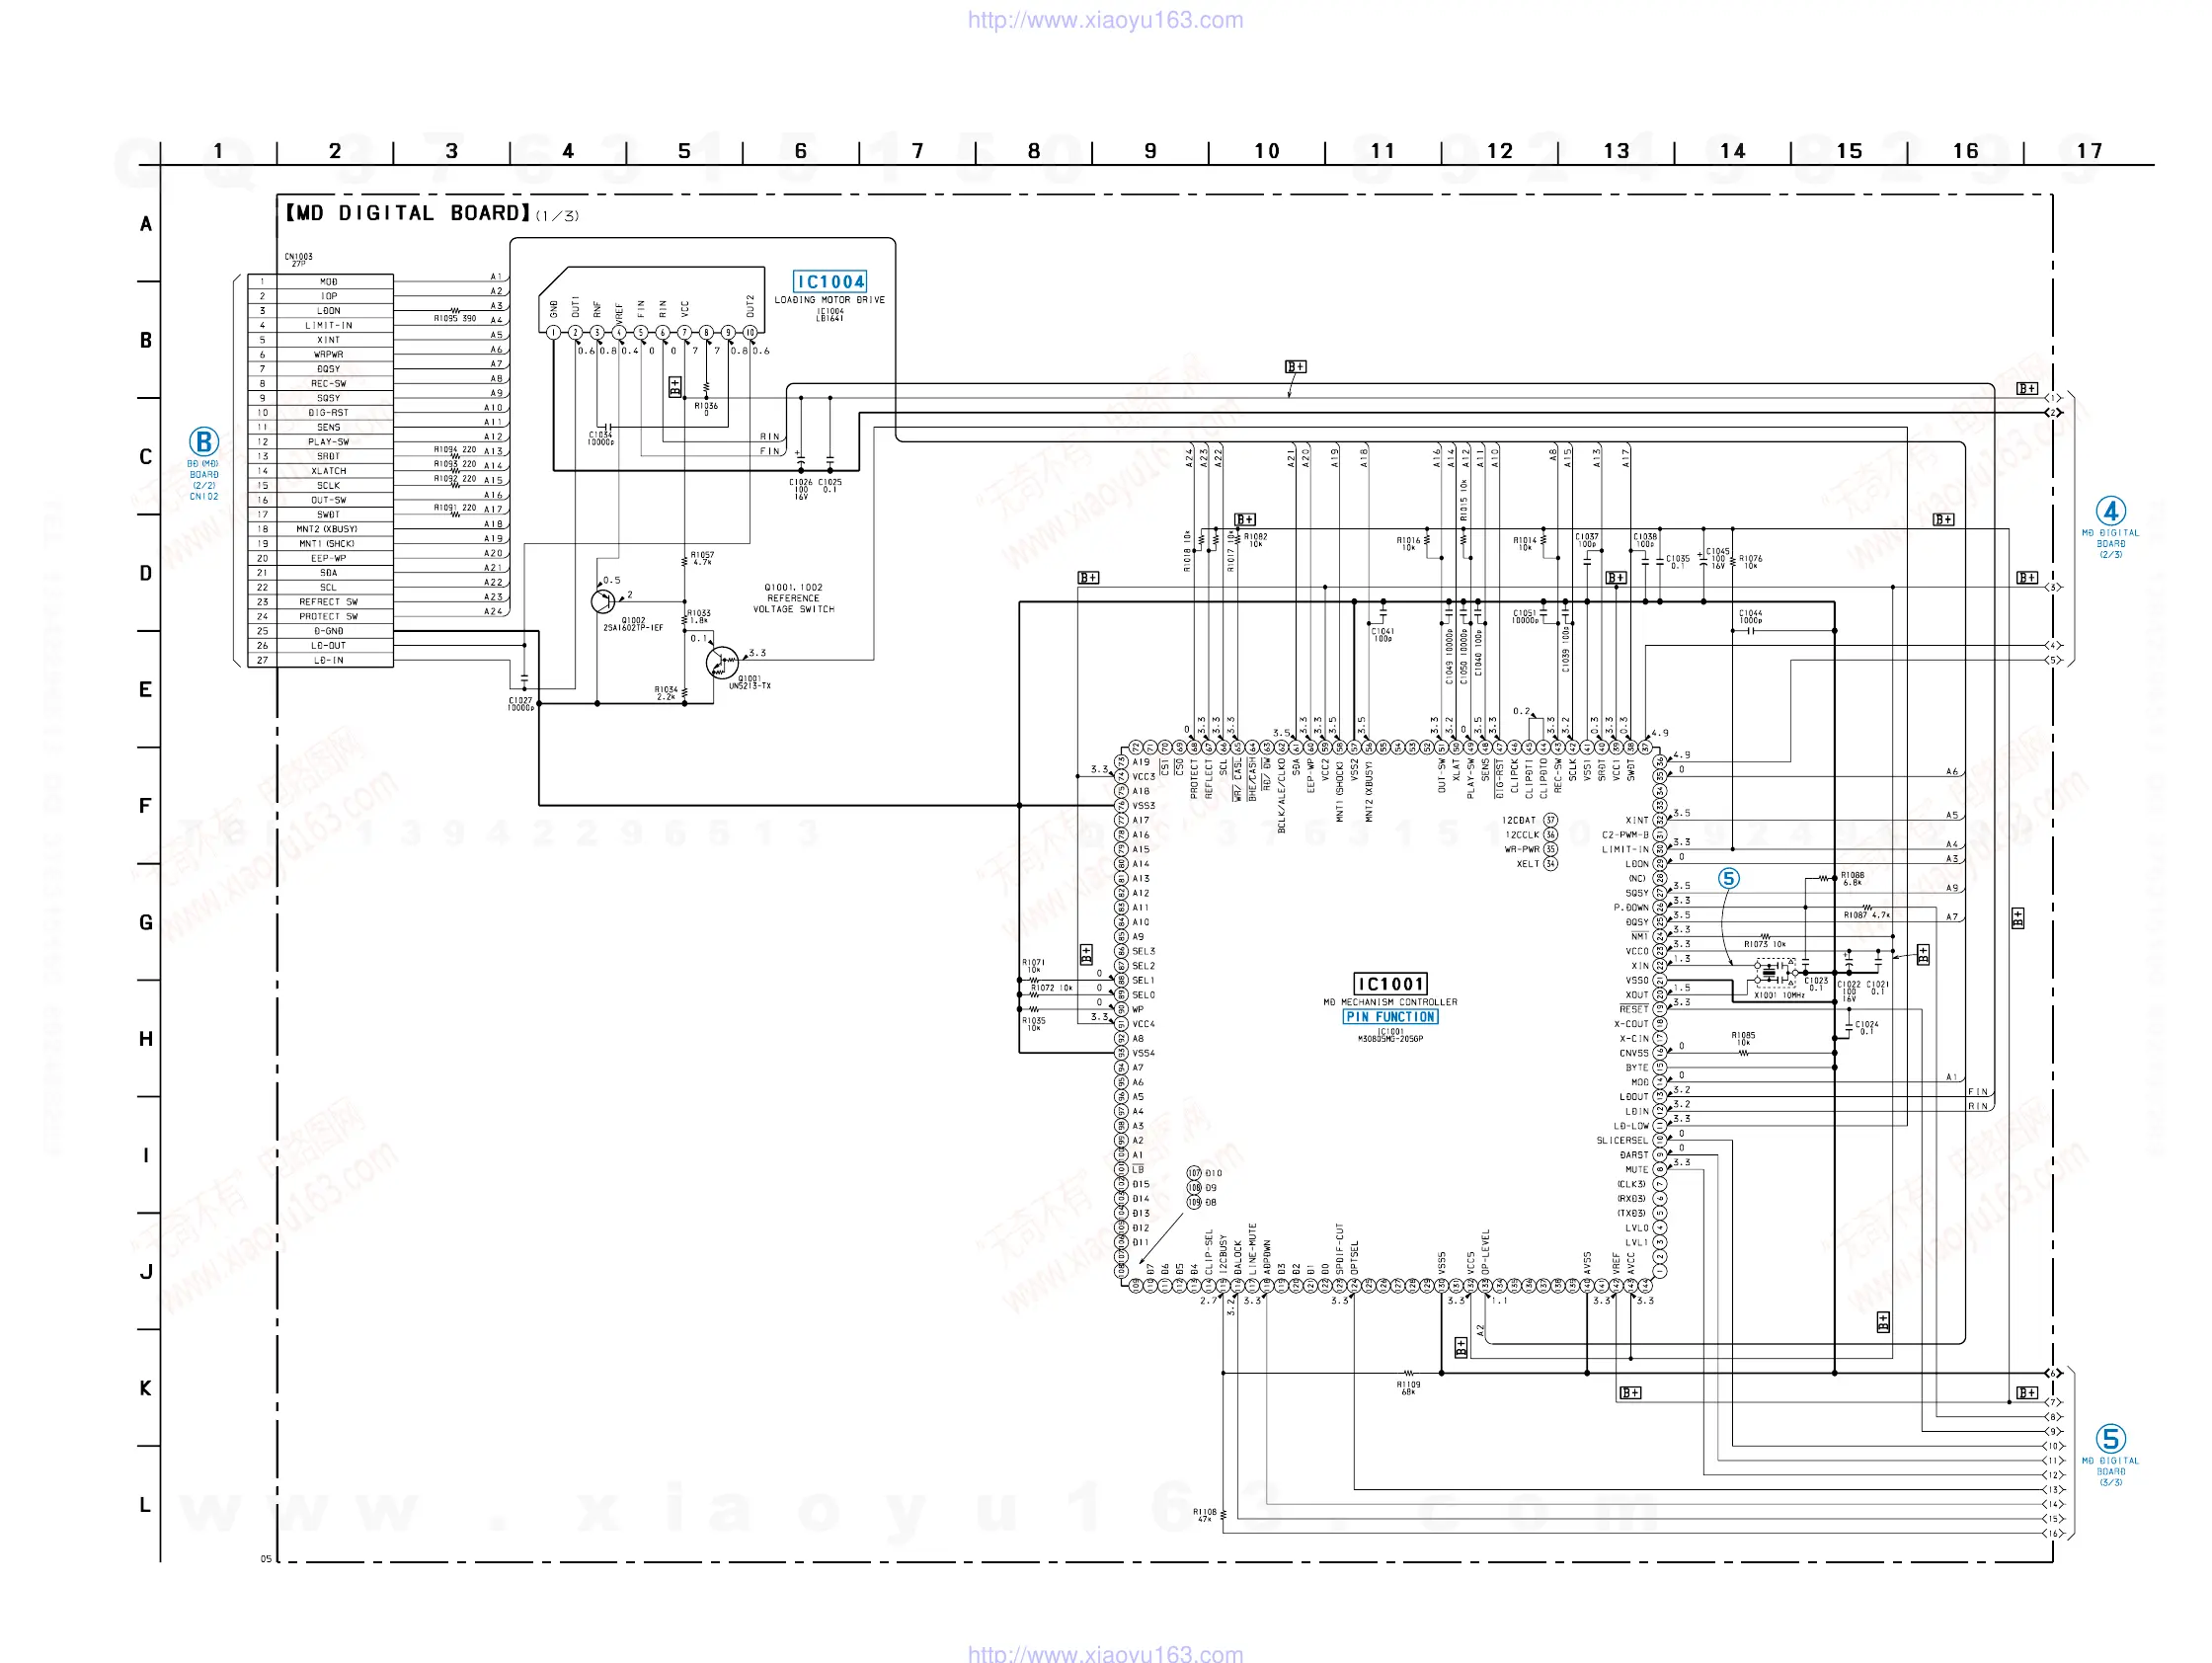Screen dimensions: 2212x1663
Task: Click the xiaoyu163.com link at bottom
Action: point(1105,1653)
